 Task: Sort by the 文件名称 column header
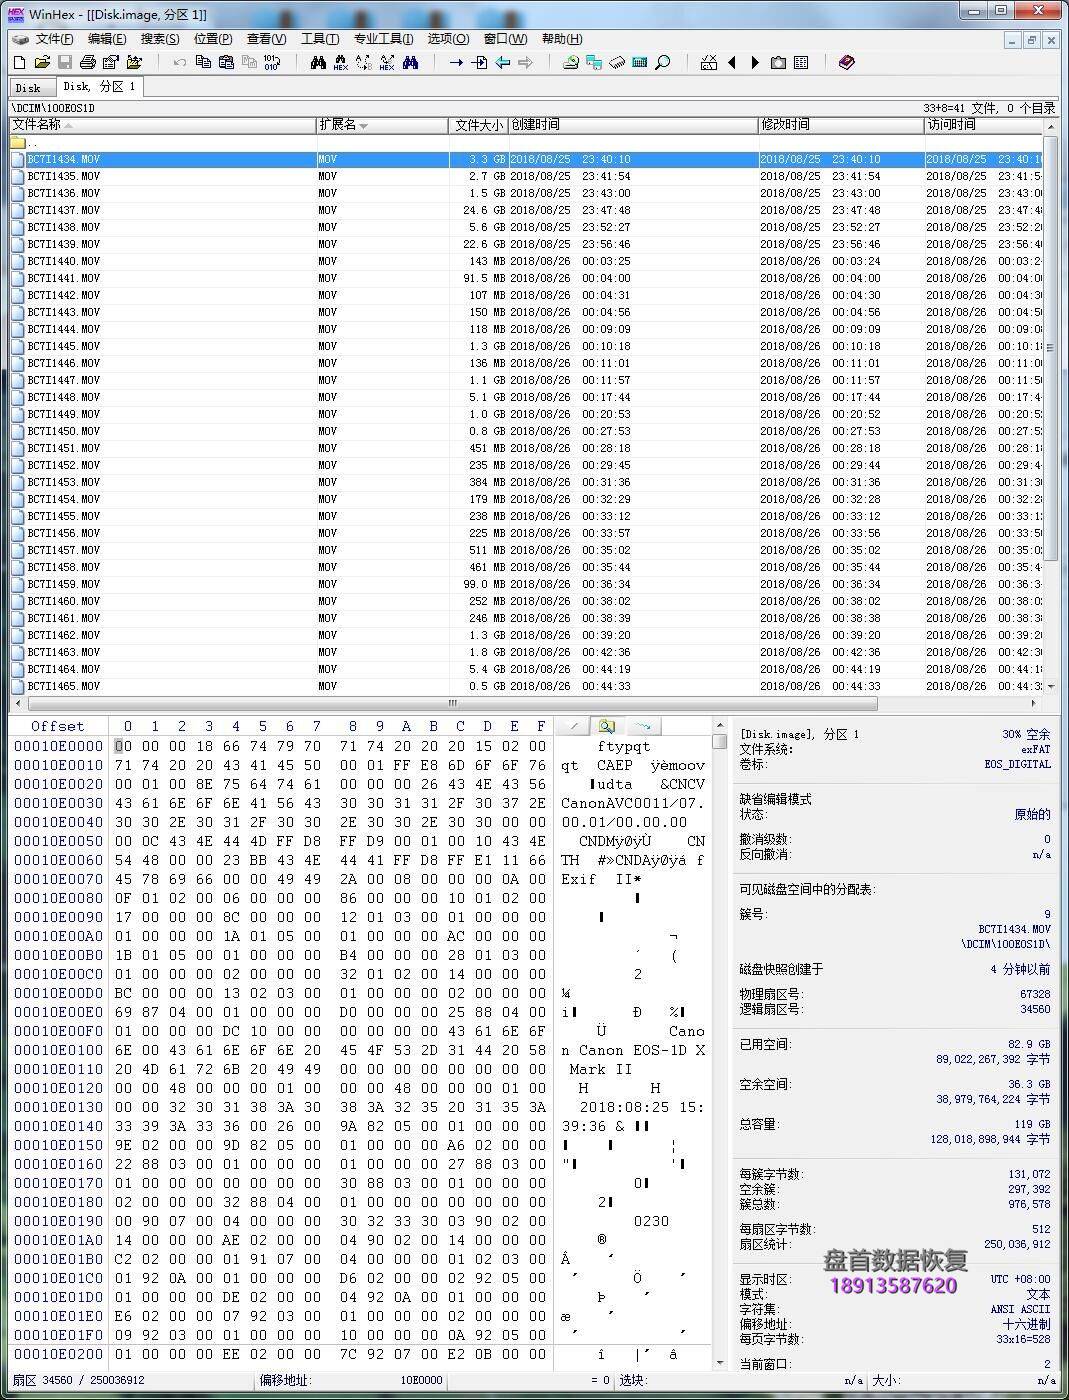(x=162, y=125)
